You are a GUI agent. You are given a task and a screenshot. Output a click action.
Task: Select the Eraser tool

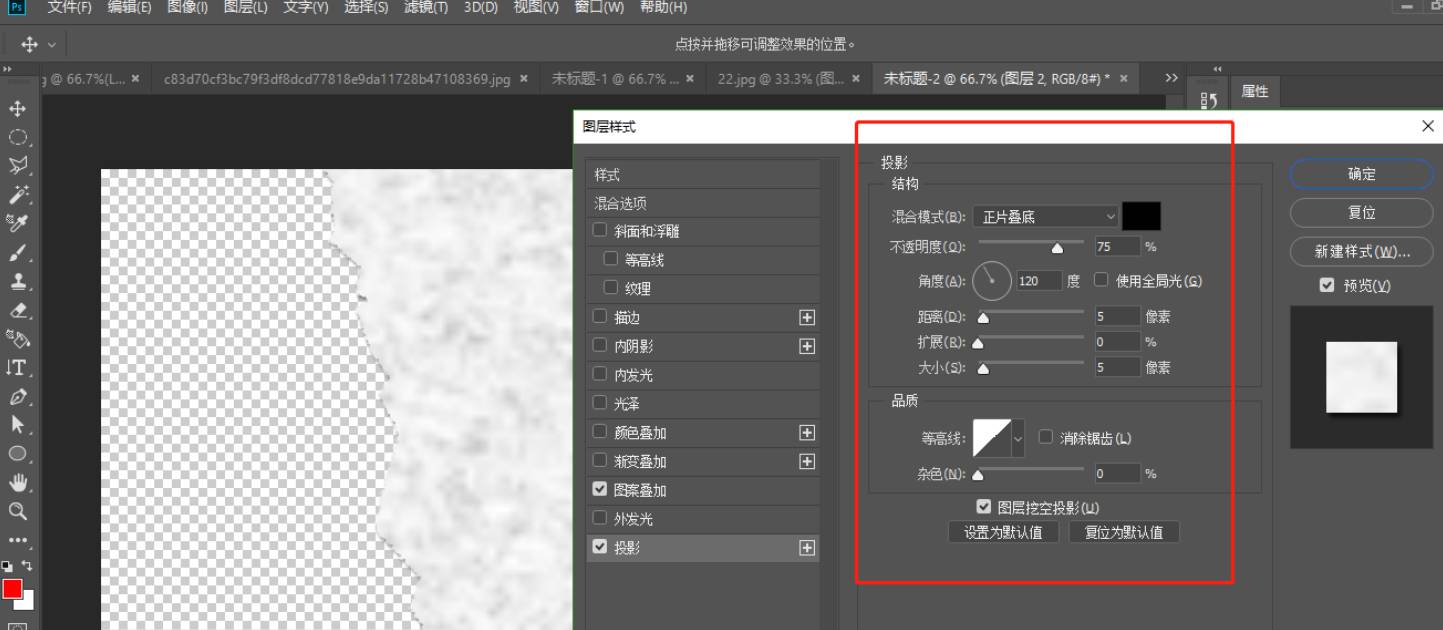pyautogui.click(x=17, y=310)
